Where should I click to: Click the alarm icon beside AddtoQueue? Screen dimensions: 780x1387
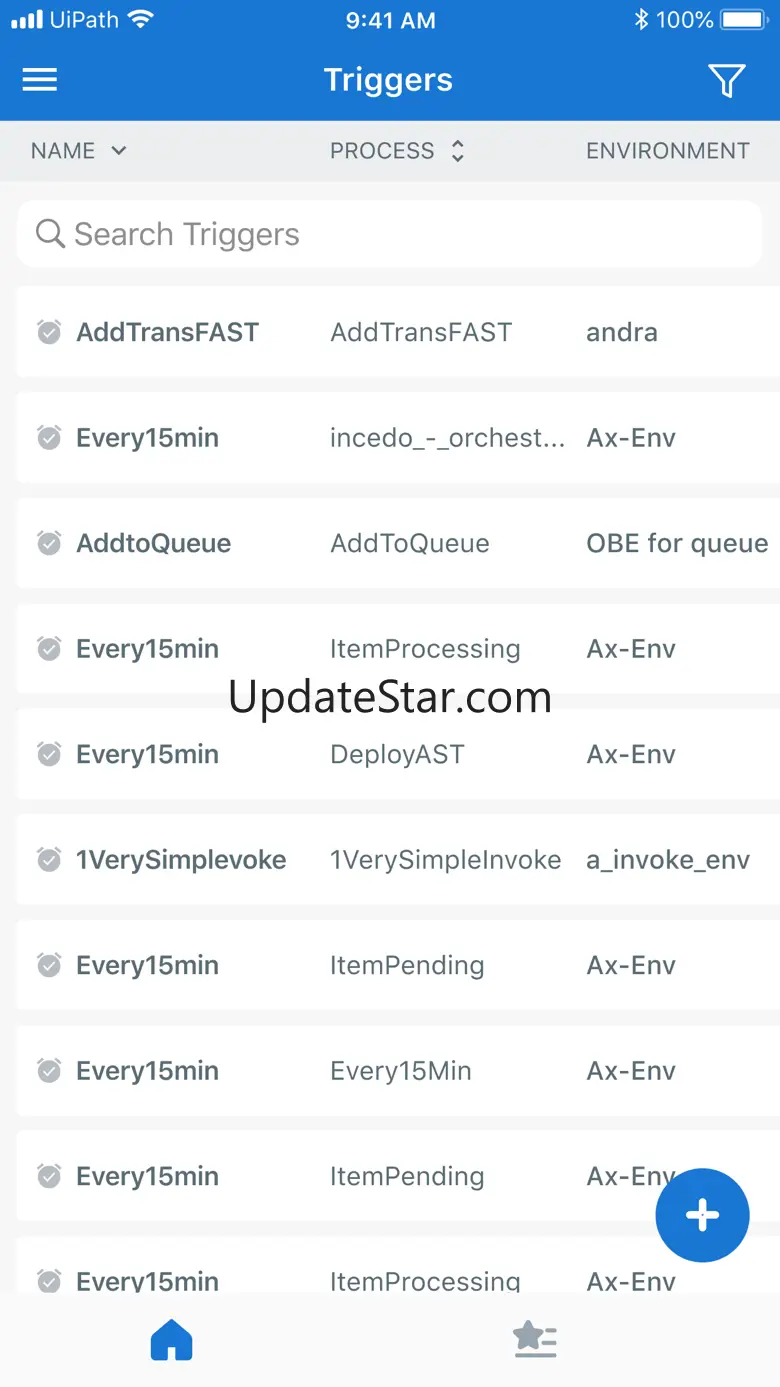49,543
